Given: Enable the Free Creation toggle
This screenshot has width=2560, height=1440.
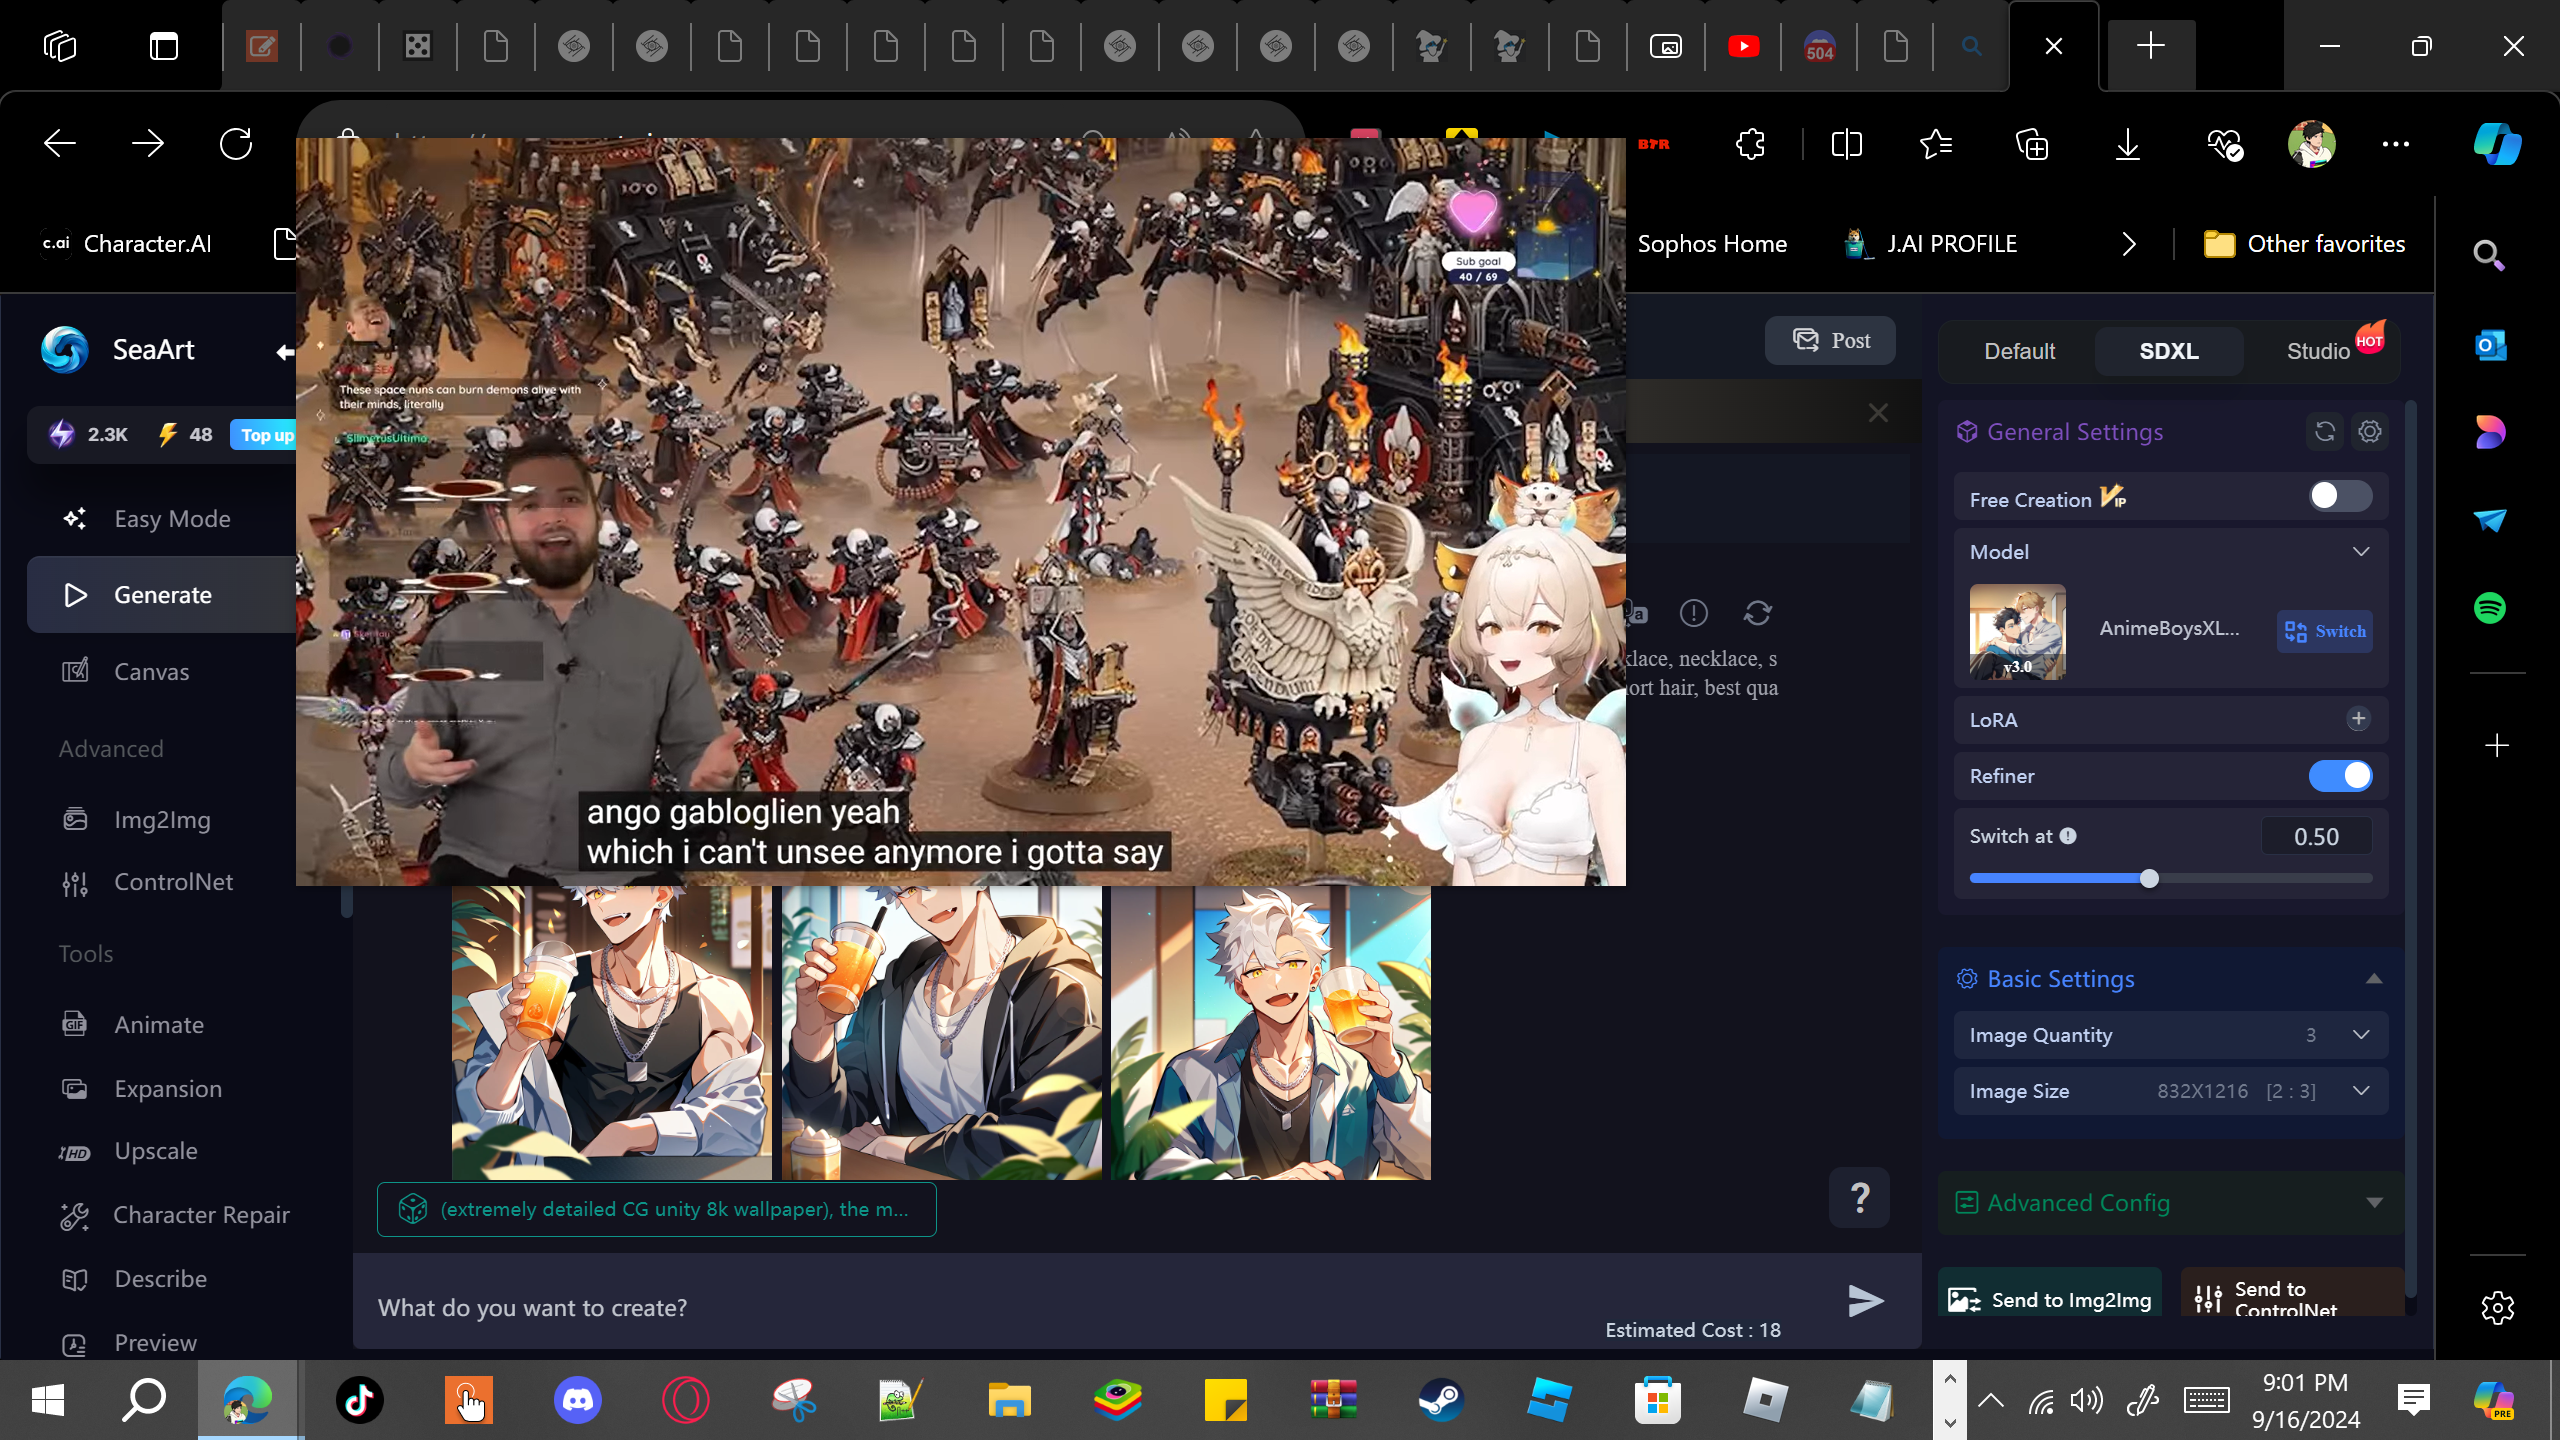Looking at the screenshot, I should [x=2340, y=496].
